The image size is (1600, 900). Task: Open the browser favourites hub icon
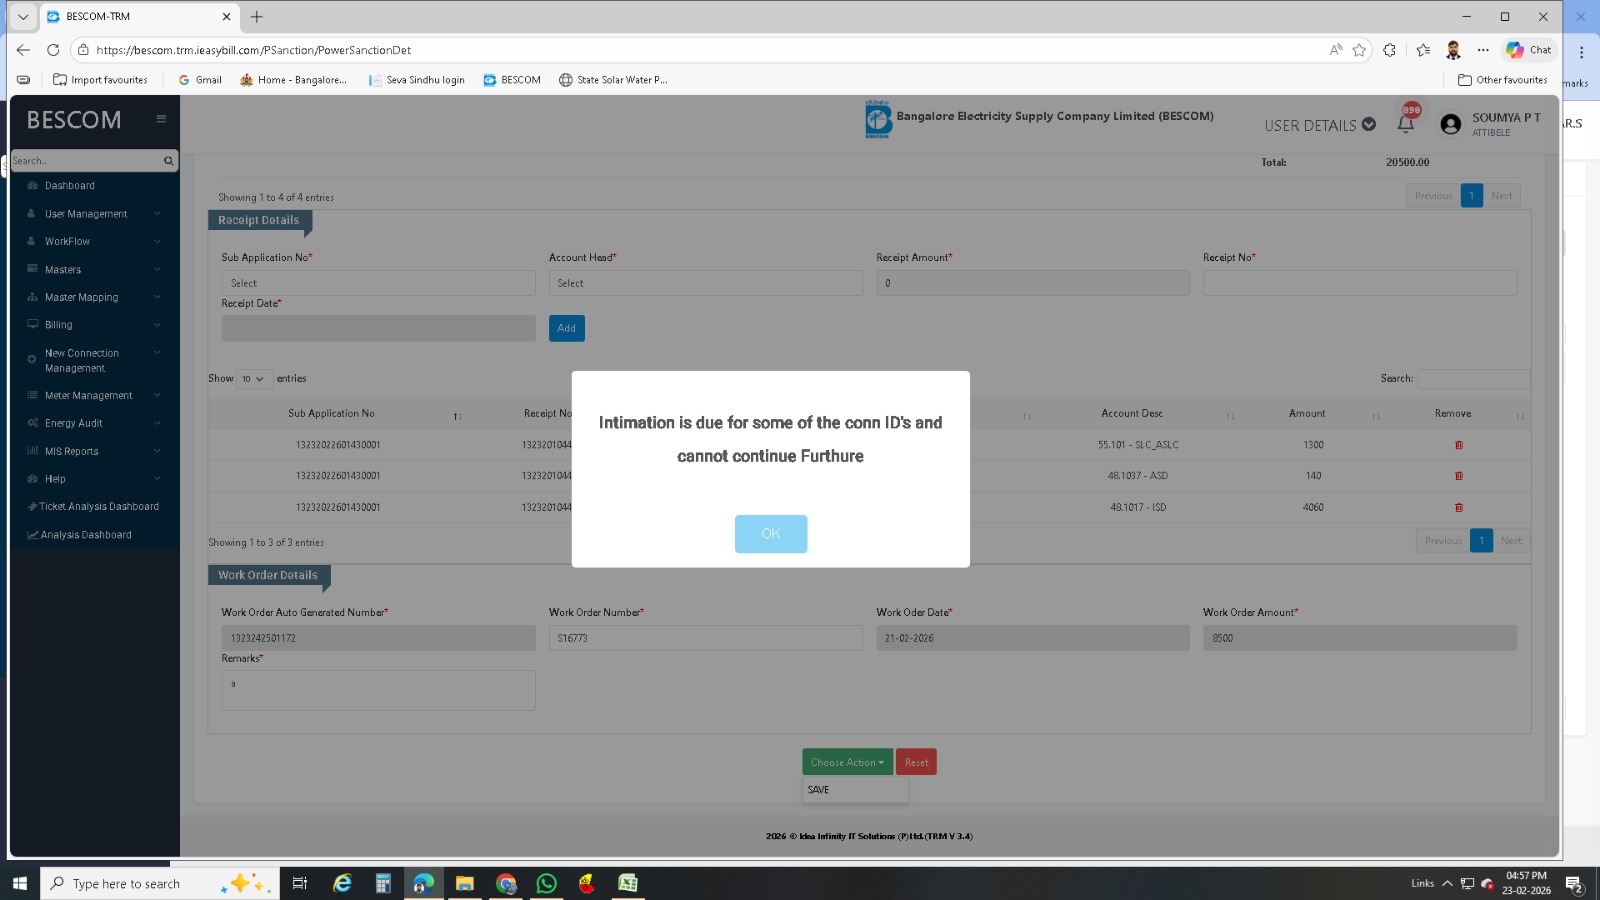click(x=1423, y=50)
